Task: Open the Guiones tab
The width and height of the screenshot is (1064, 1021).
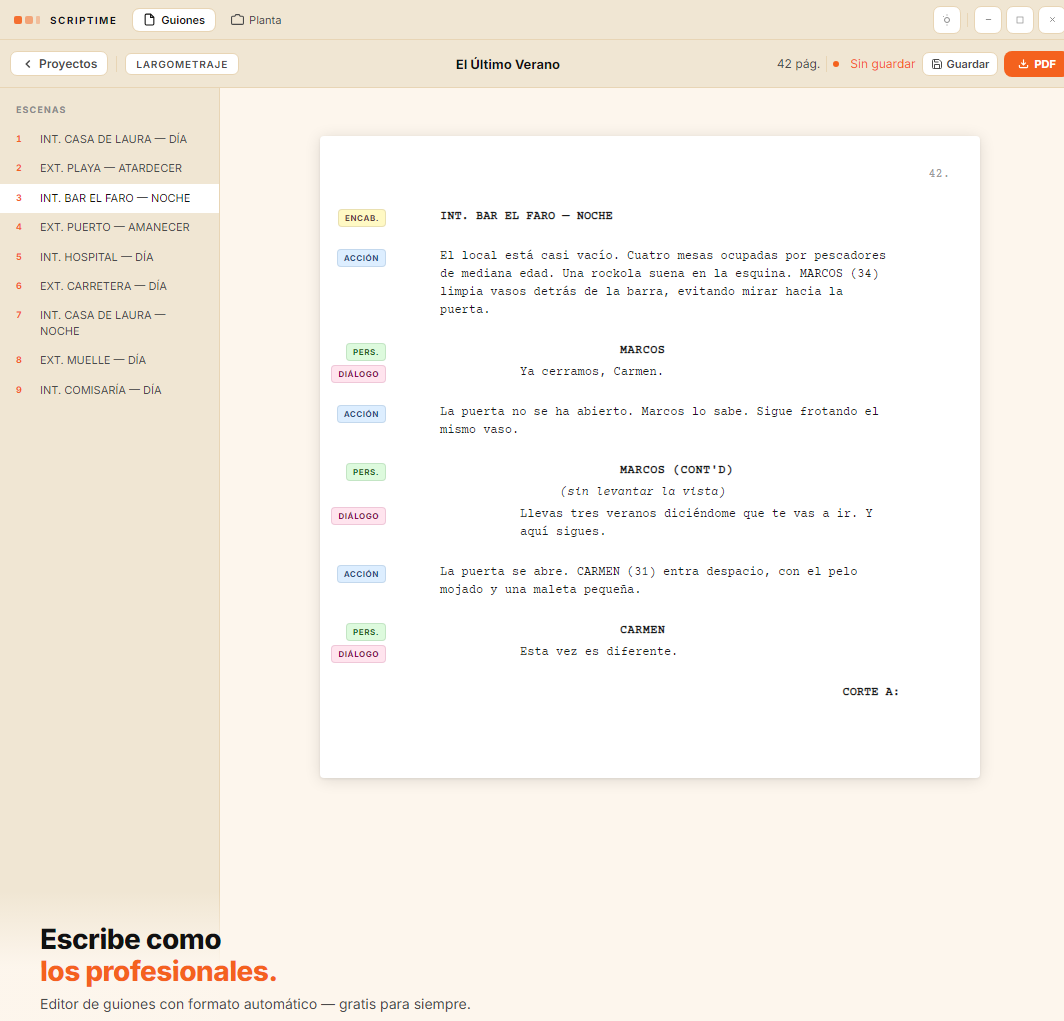Action: click(174, 20)
